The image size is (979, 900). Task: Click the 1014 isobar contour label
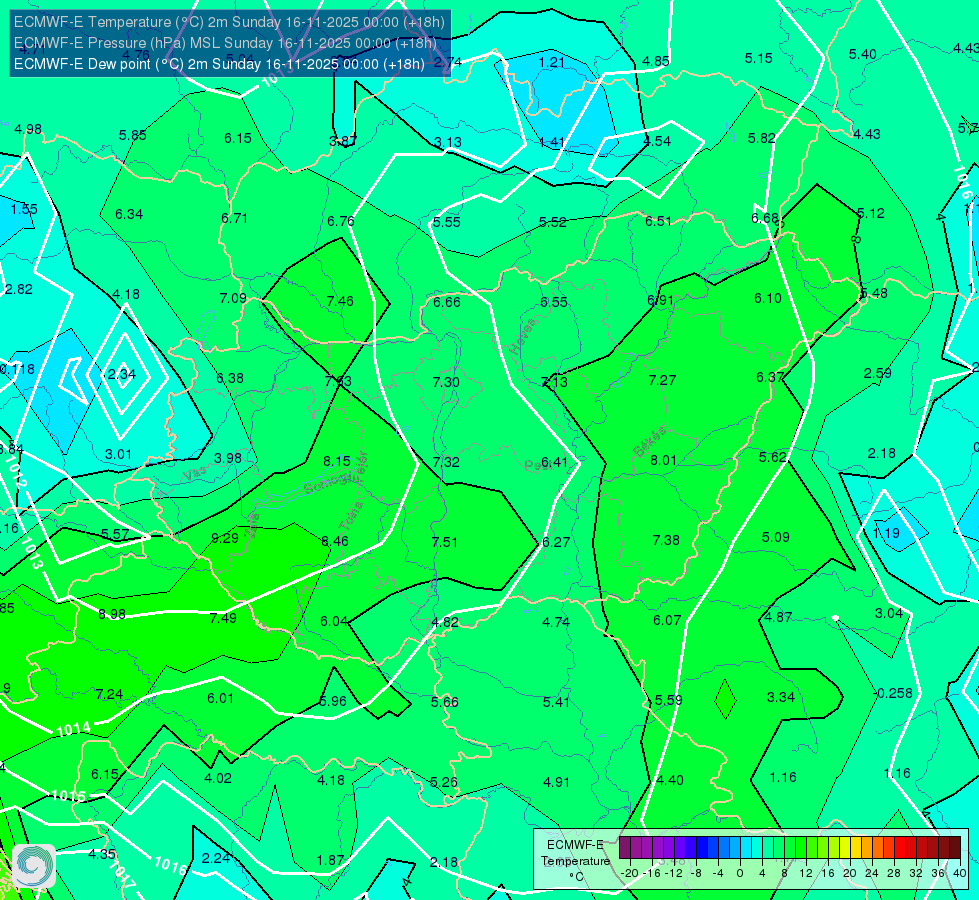click(x=73, y=729)
